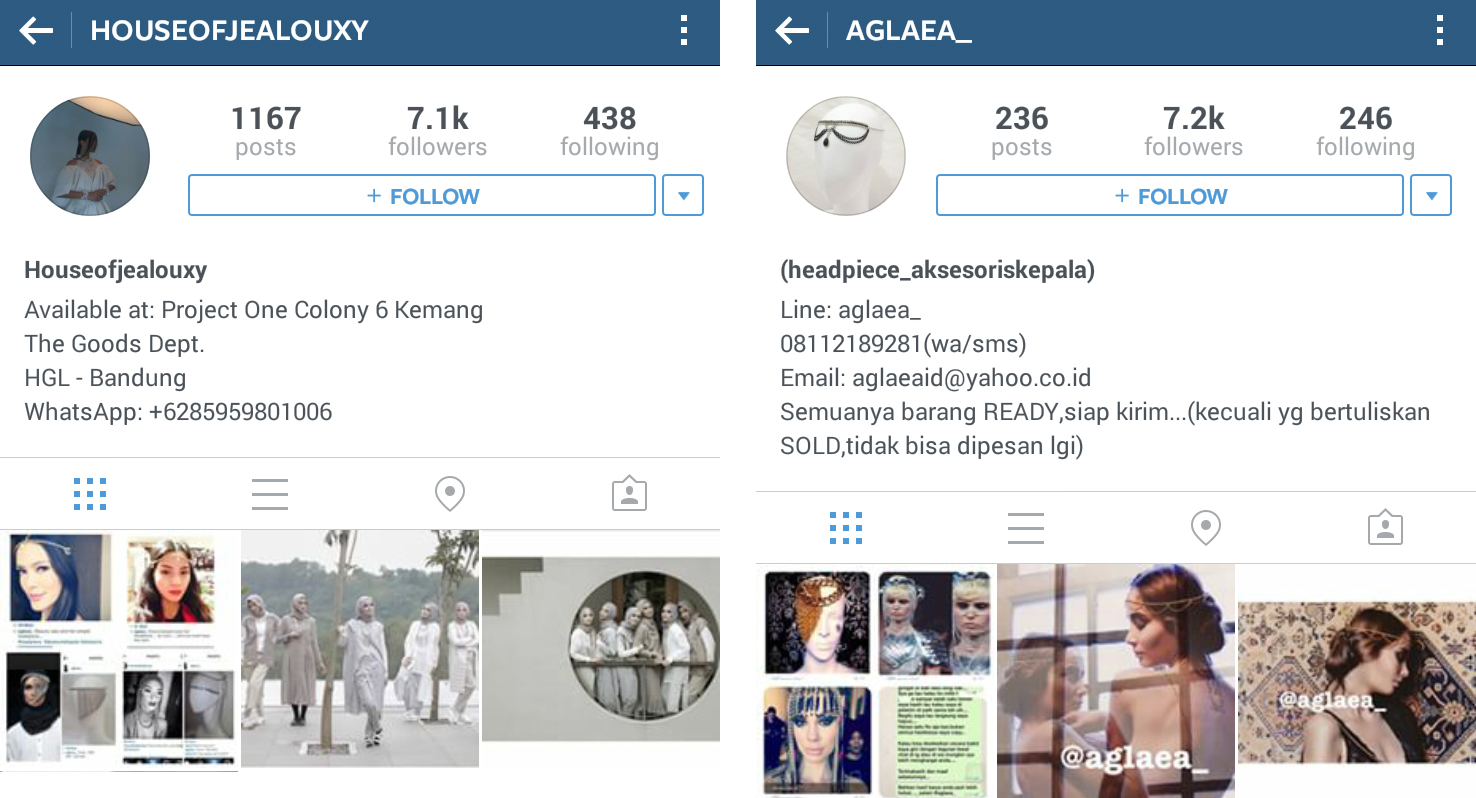
Task: Open post thumbnail of hijab group outdoors
Action: click(360, 648)
